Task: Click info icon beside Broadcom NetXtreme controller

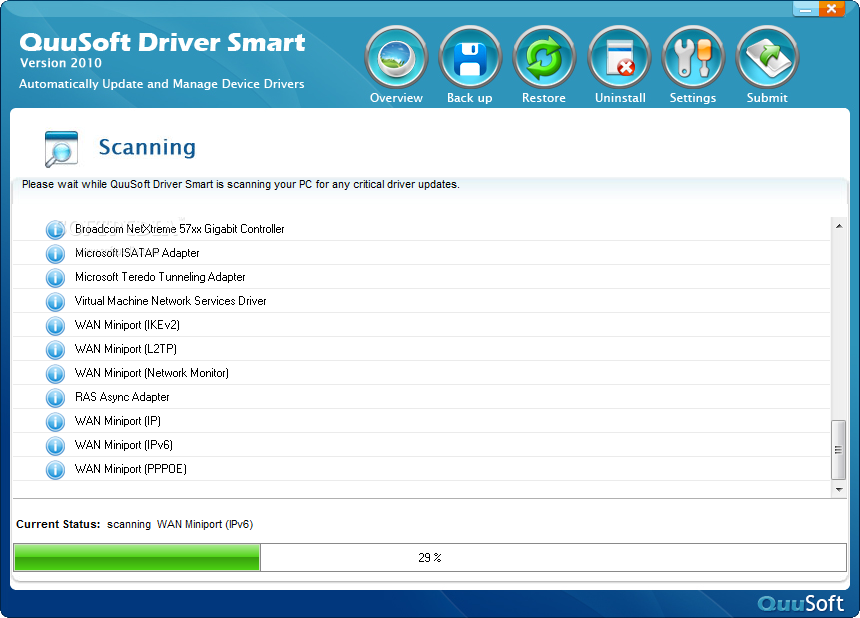Action: [55, 230]
